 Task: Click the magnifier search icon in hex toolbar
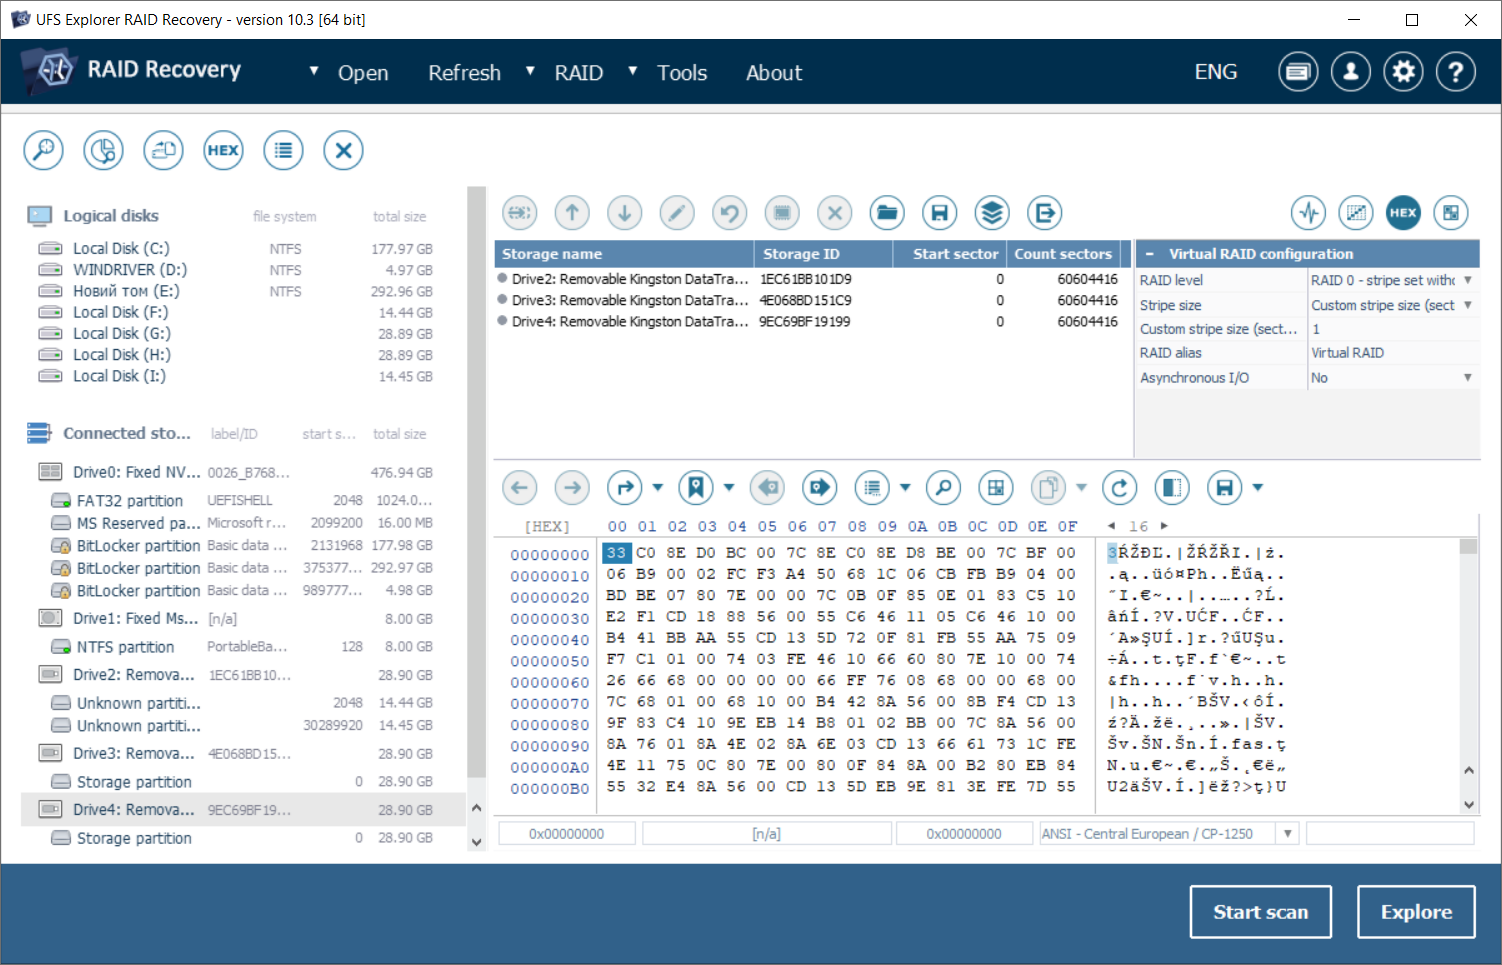[943, 488]
